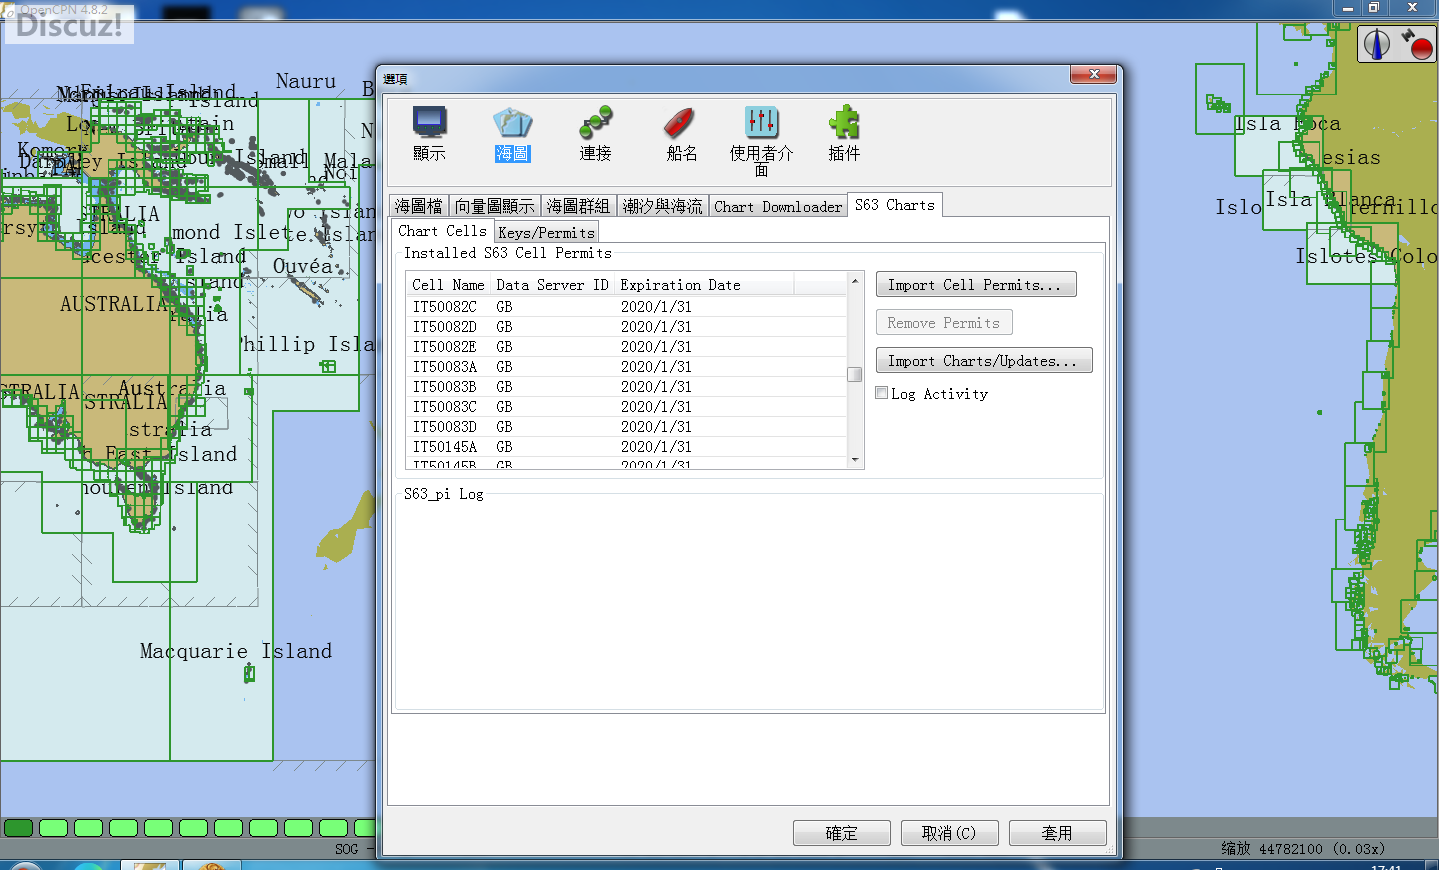Switch to the 海圖群組 tab
1439x870 pixels.
(578, 206)
